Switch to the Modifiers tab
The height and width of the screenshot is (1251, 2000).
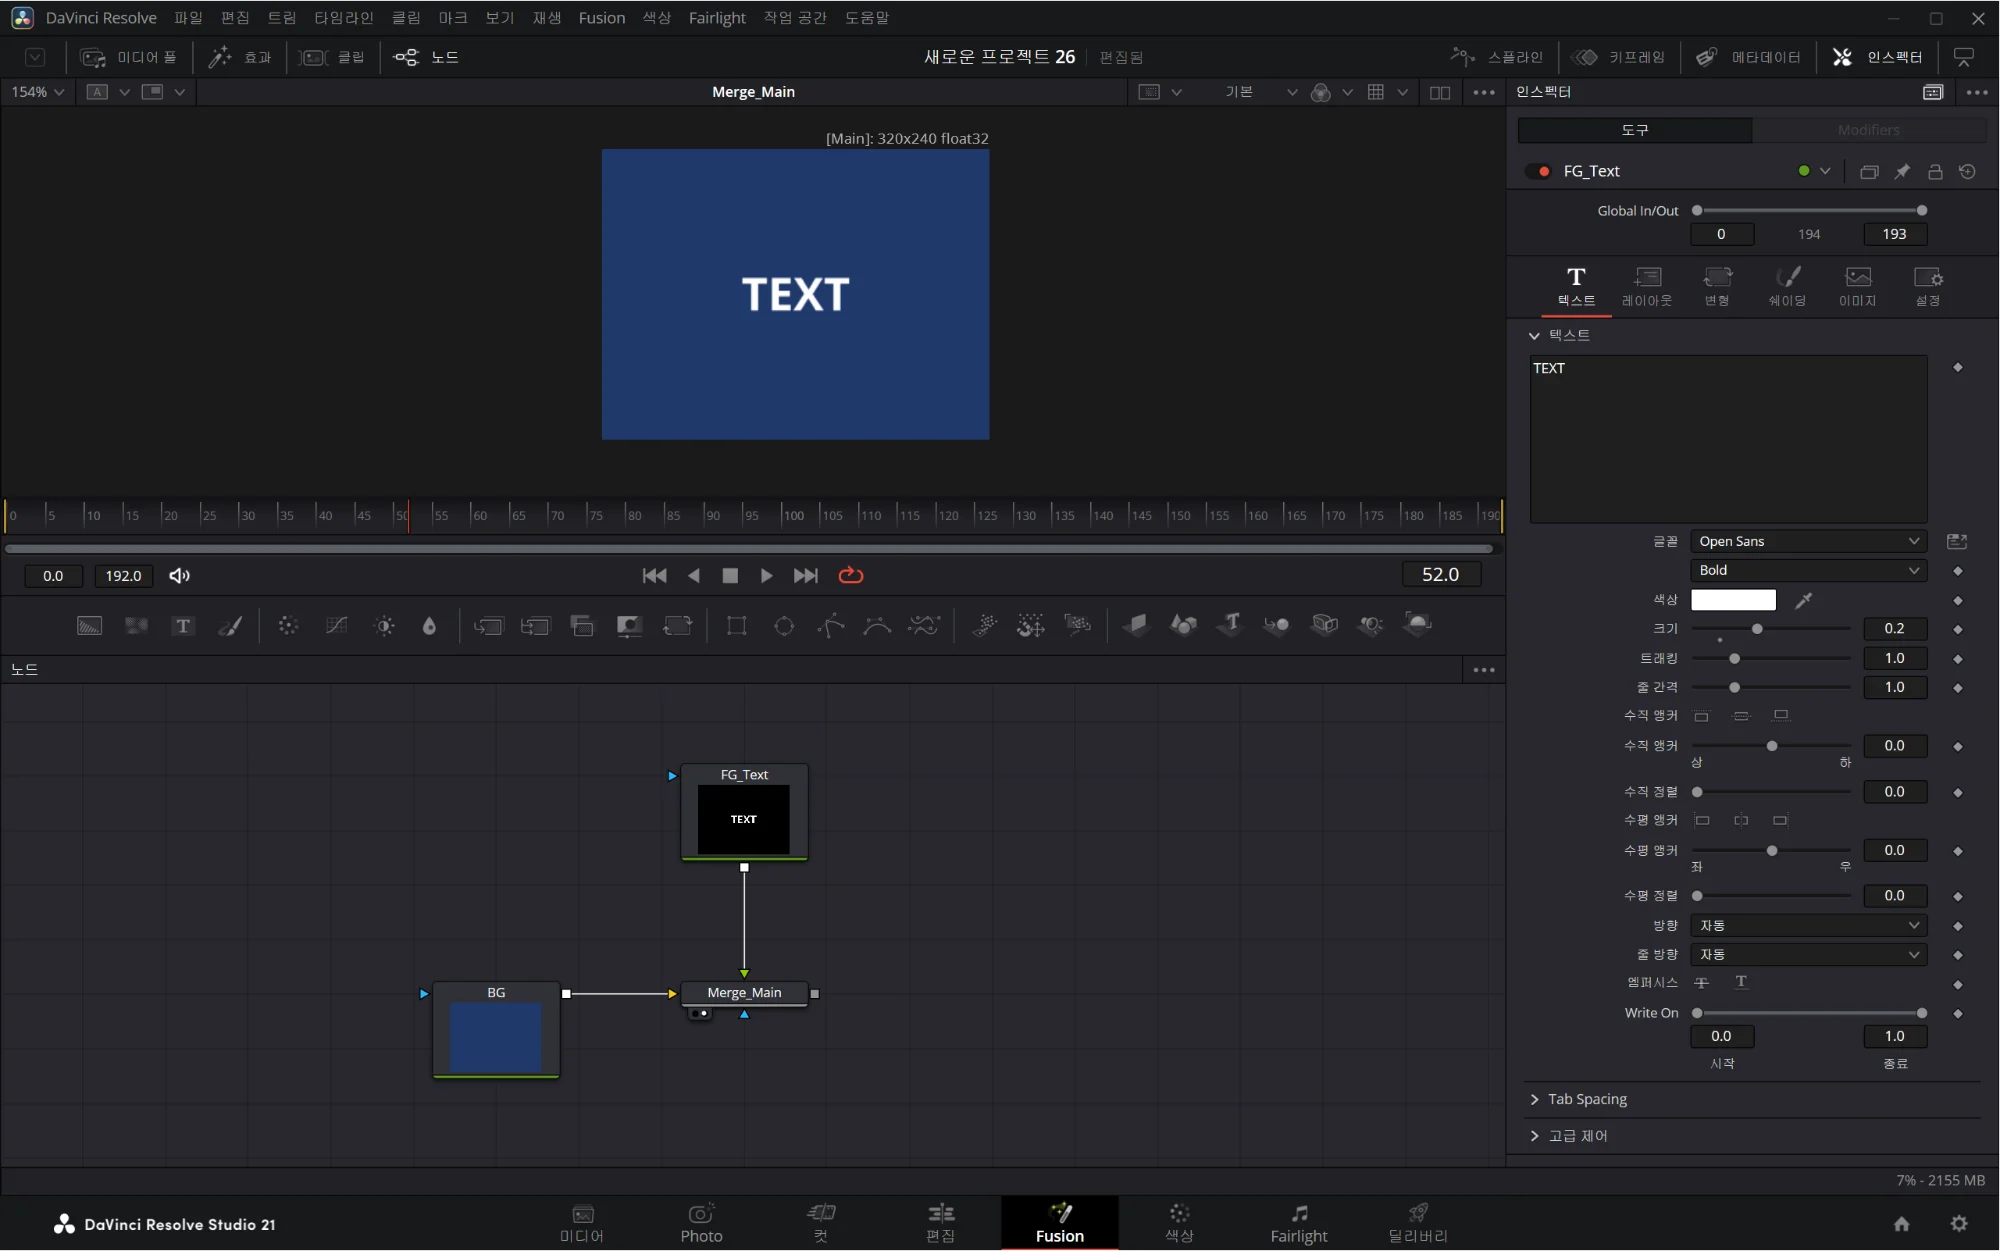(x=1868, y=130)
